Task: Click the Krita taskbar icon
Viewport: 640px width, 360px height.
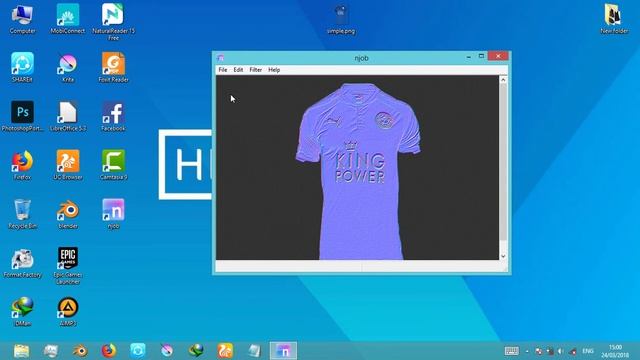Action: pos(167,351)
